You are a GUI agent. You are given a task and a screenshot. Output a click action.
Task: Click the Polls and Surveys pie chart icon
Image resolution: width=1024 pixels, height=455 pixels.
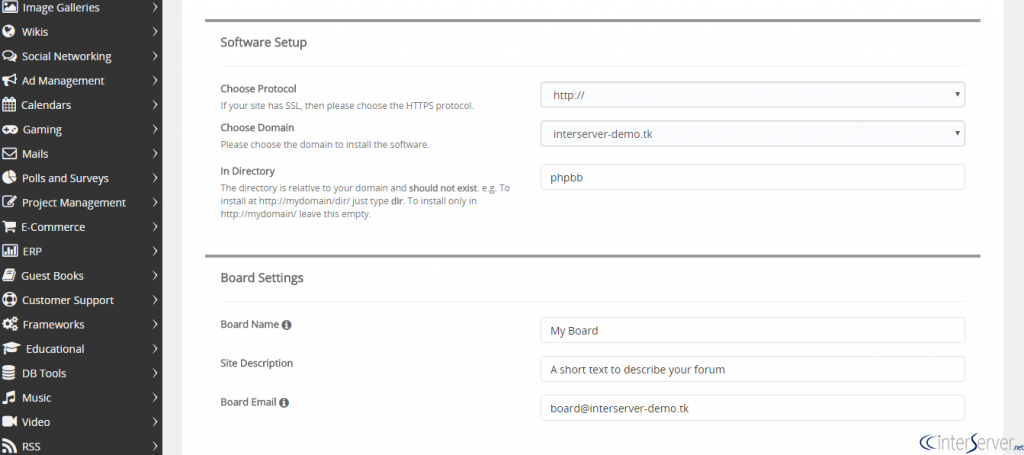tap(9, 178)
